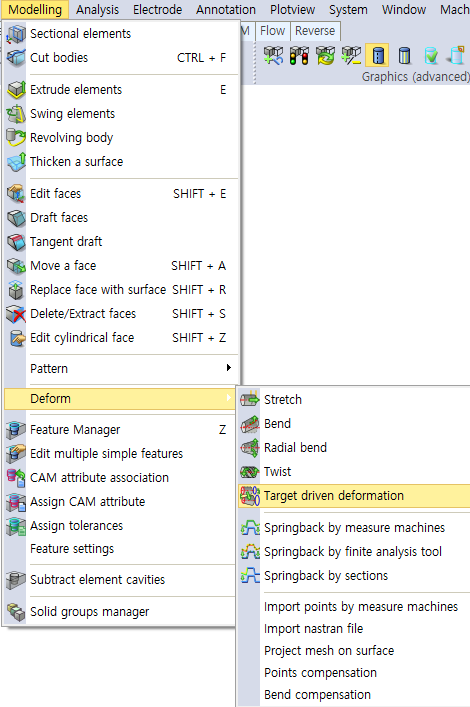
Task: Expand the Deform submenu
Action: [120, 399]
